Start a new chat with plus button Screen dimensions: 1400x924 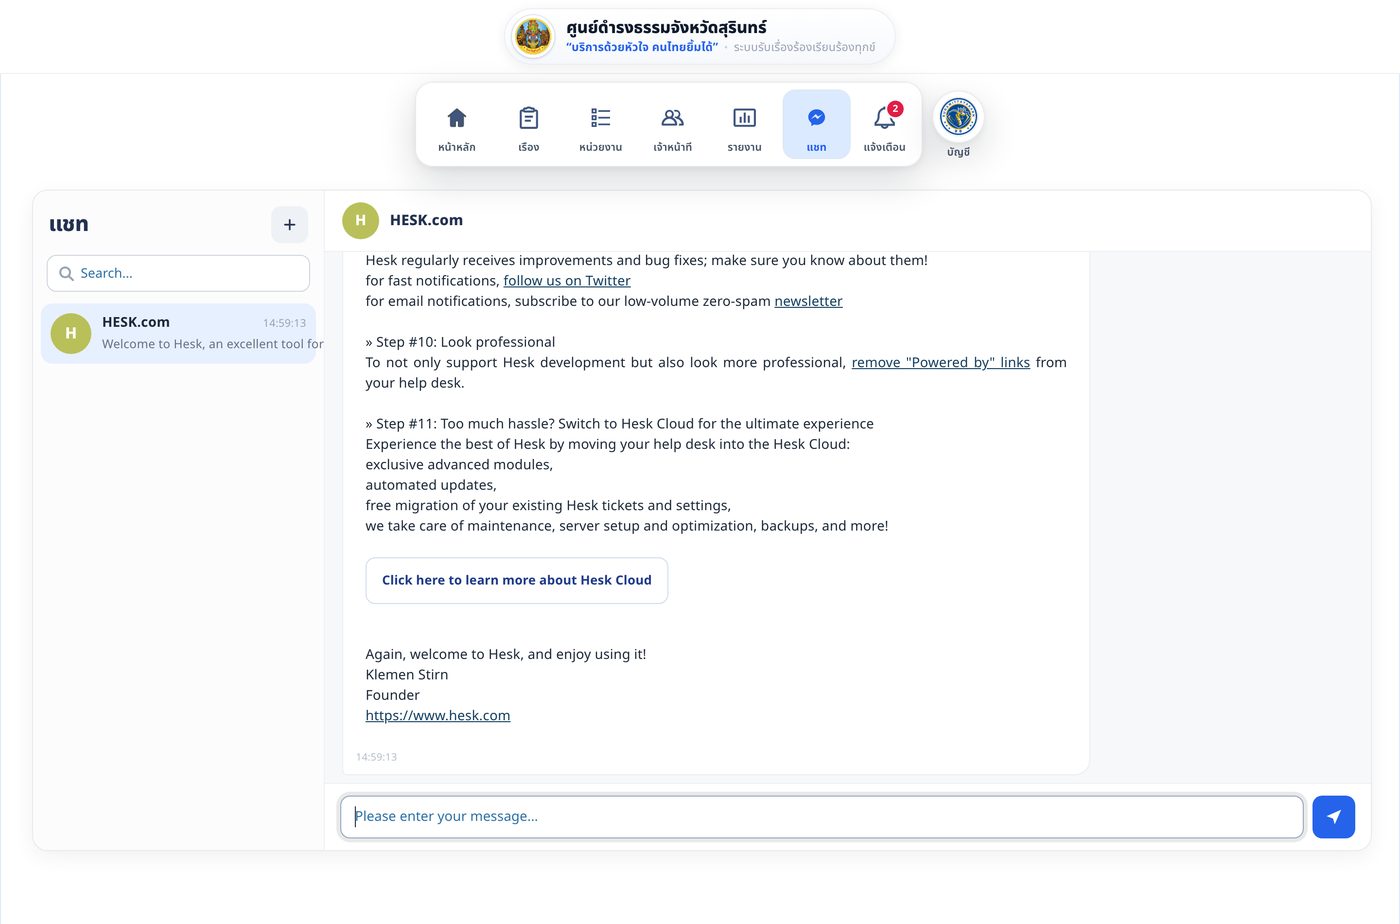[290, 225]
